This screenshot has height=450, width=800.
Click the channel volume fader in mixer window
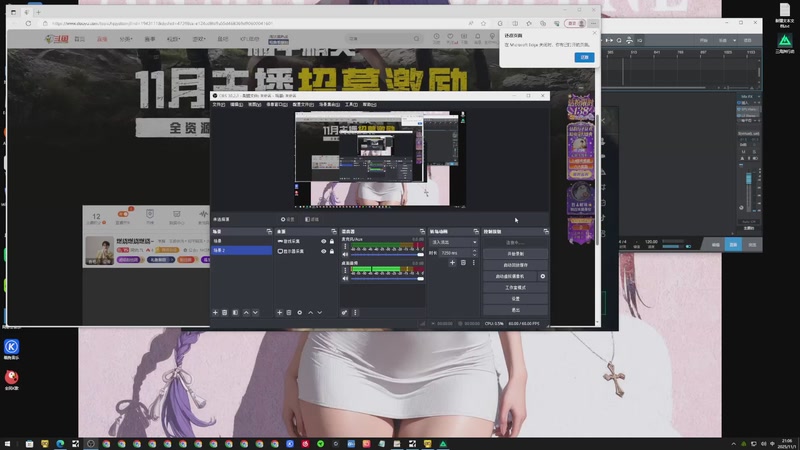(749, 179)
